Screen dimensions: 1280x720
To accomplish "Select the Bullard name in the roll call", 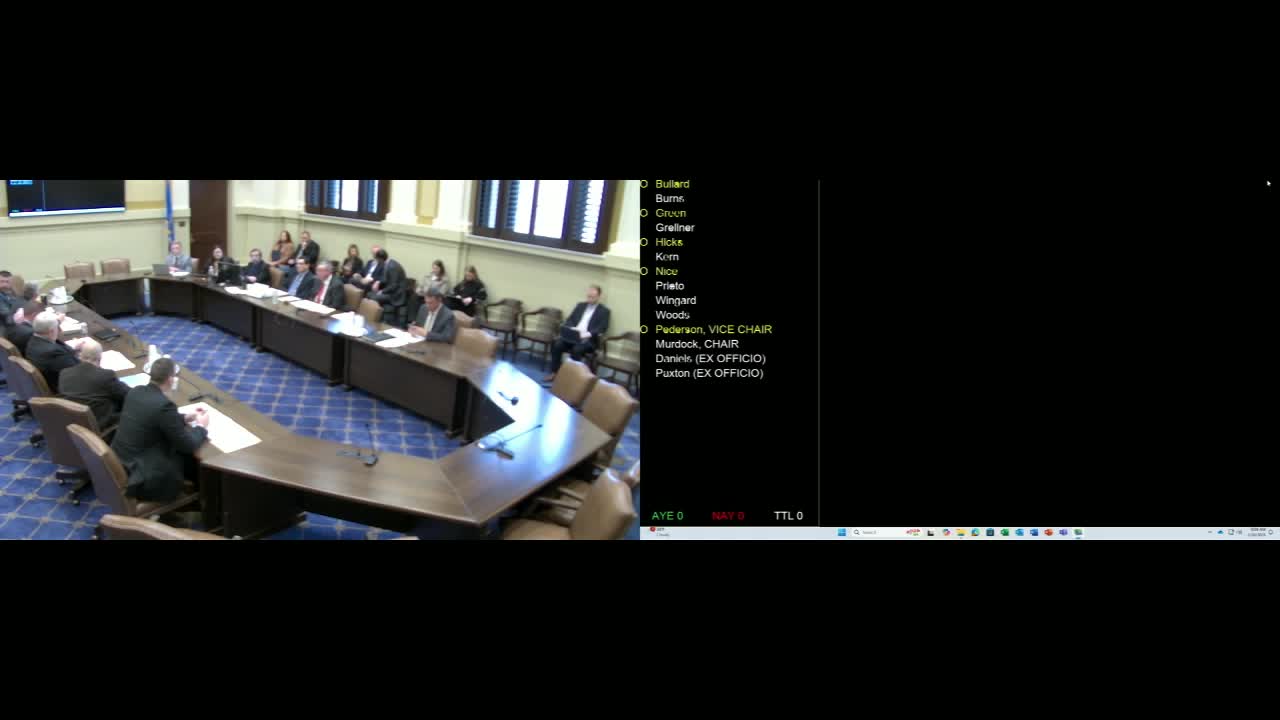I will (x=672, y=184).
